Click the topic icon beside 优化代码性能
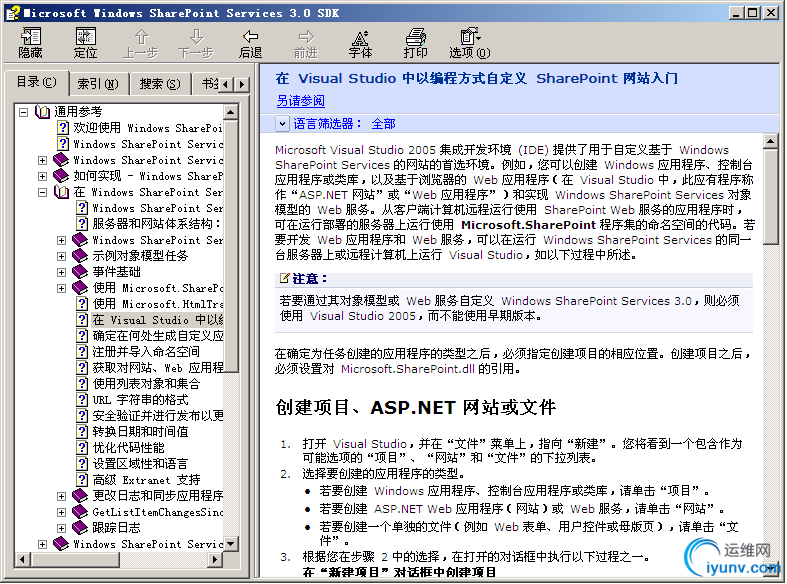 [82, 448]
